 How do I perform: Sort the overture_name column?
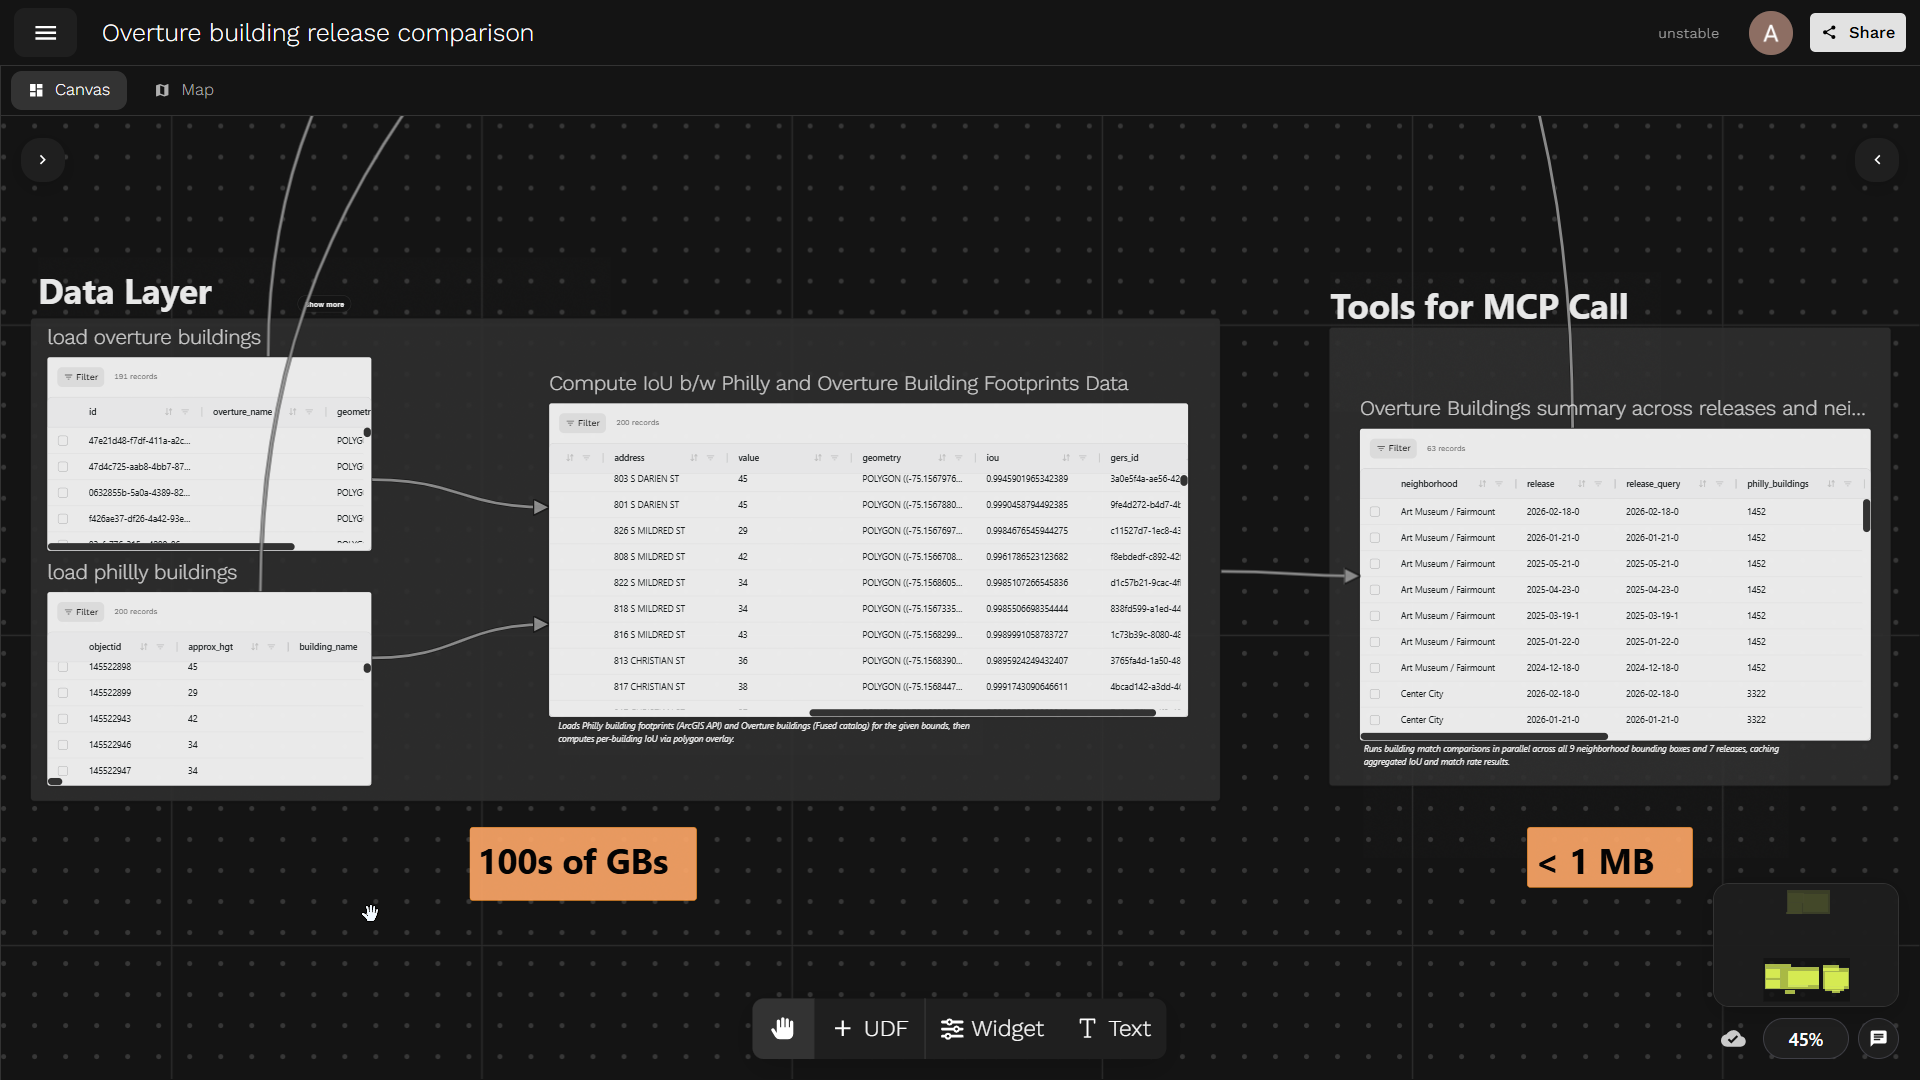292,412
